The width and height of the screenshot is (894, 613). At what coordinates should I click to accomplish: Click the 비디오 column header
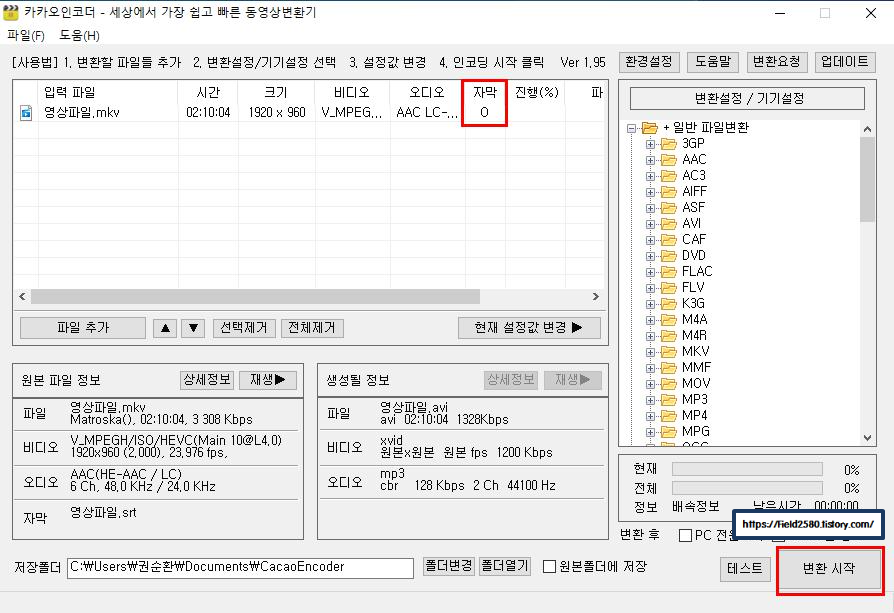point(352,92)
